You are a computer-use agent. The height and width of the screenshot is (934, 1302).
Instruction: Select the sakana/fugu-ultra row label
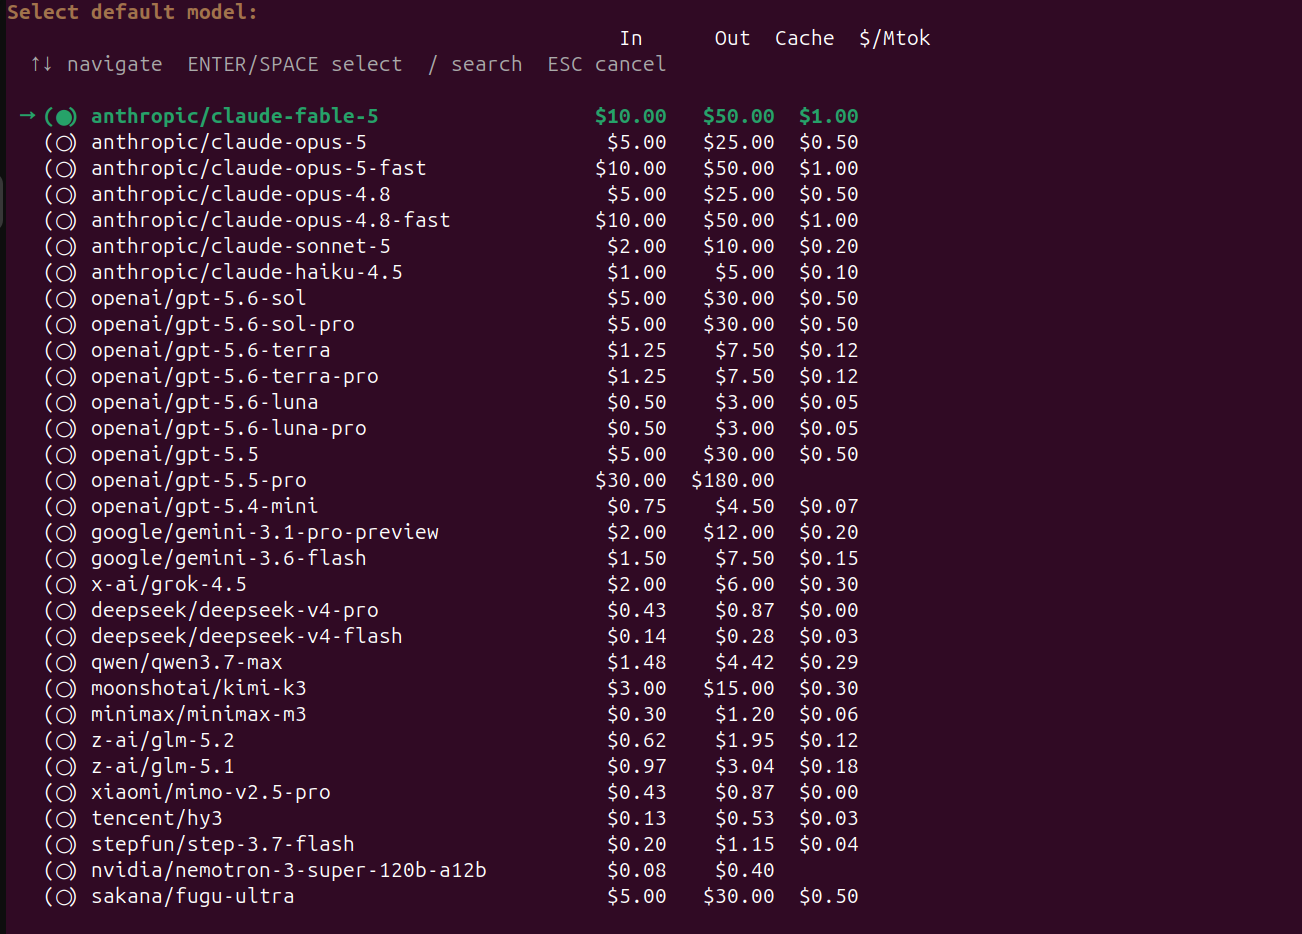192,896
